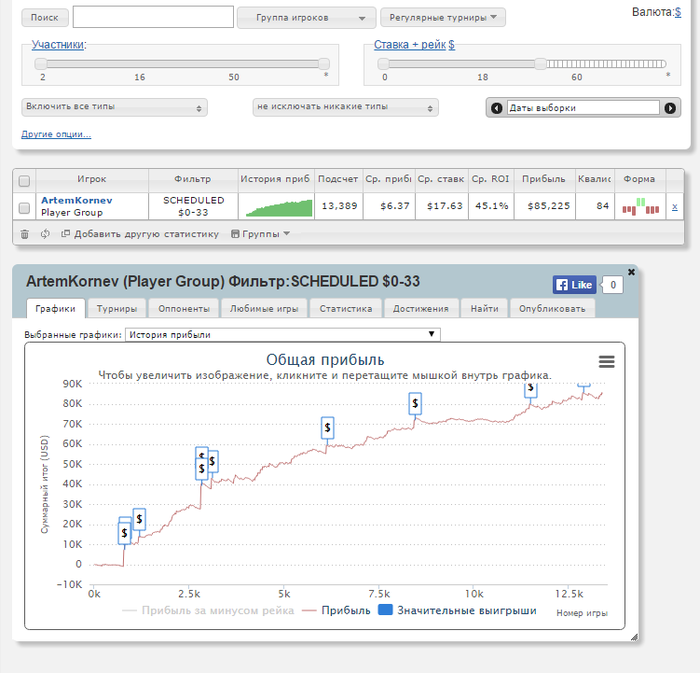Image resolution: width=700 pixels, height=673 pixels.
Task: Click the previous date arrow icon
Action: (x=496, y=108)
